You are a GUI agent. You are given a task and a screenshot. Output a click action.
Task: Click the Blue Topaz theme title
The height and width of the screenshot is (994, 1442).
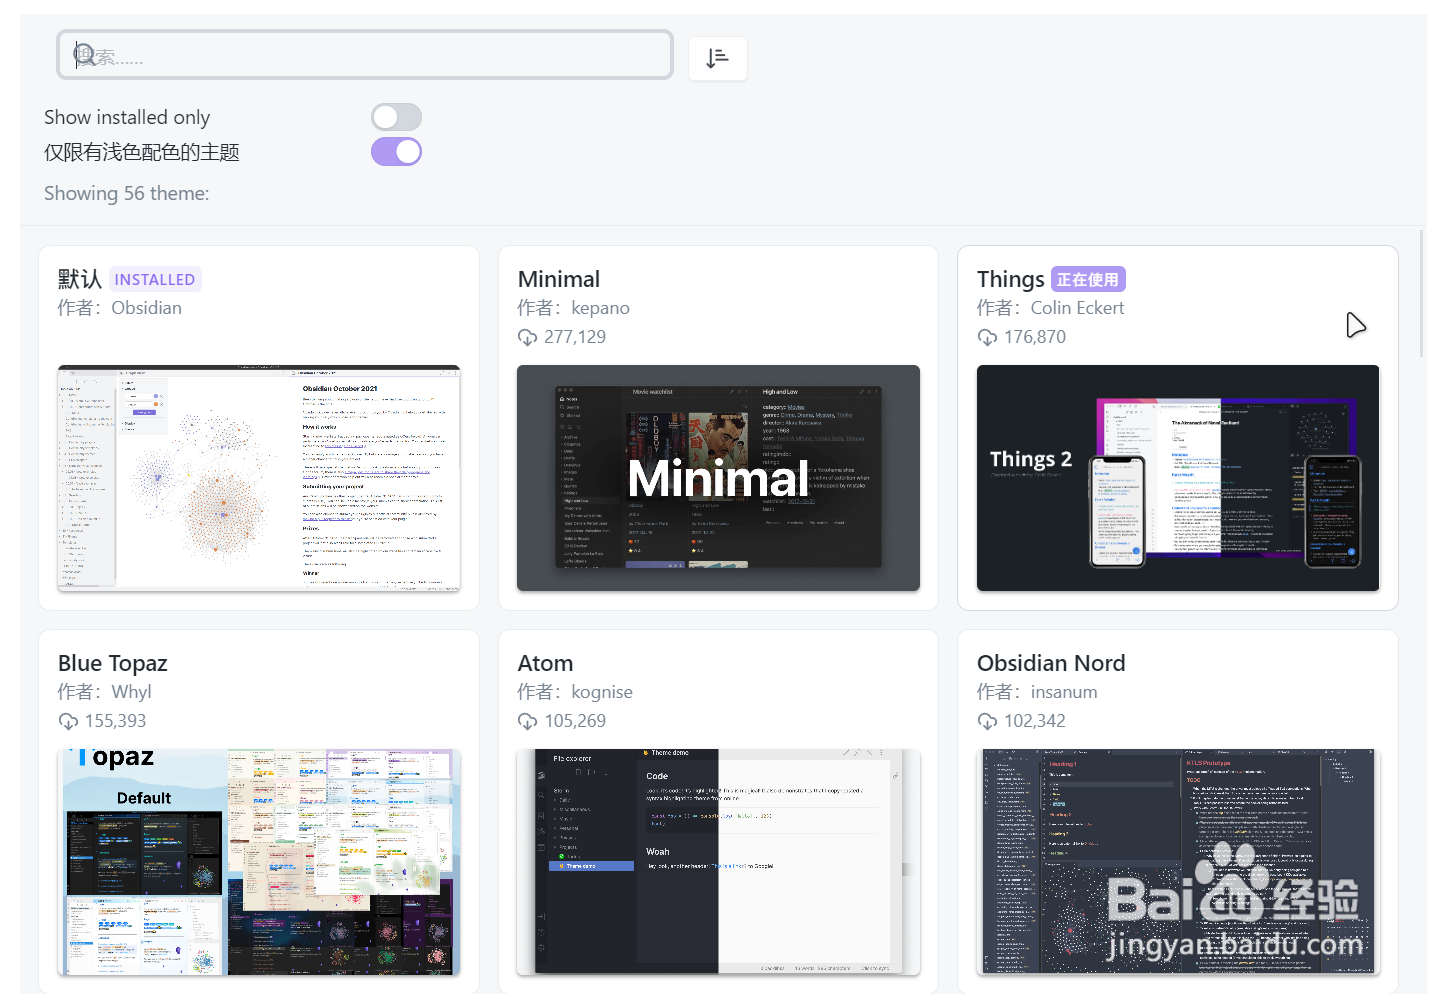pyautogui.click(x=113, y=663)
